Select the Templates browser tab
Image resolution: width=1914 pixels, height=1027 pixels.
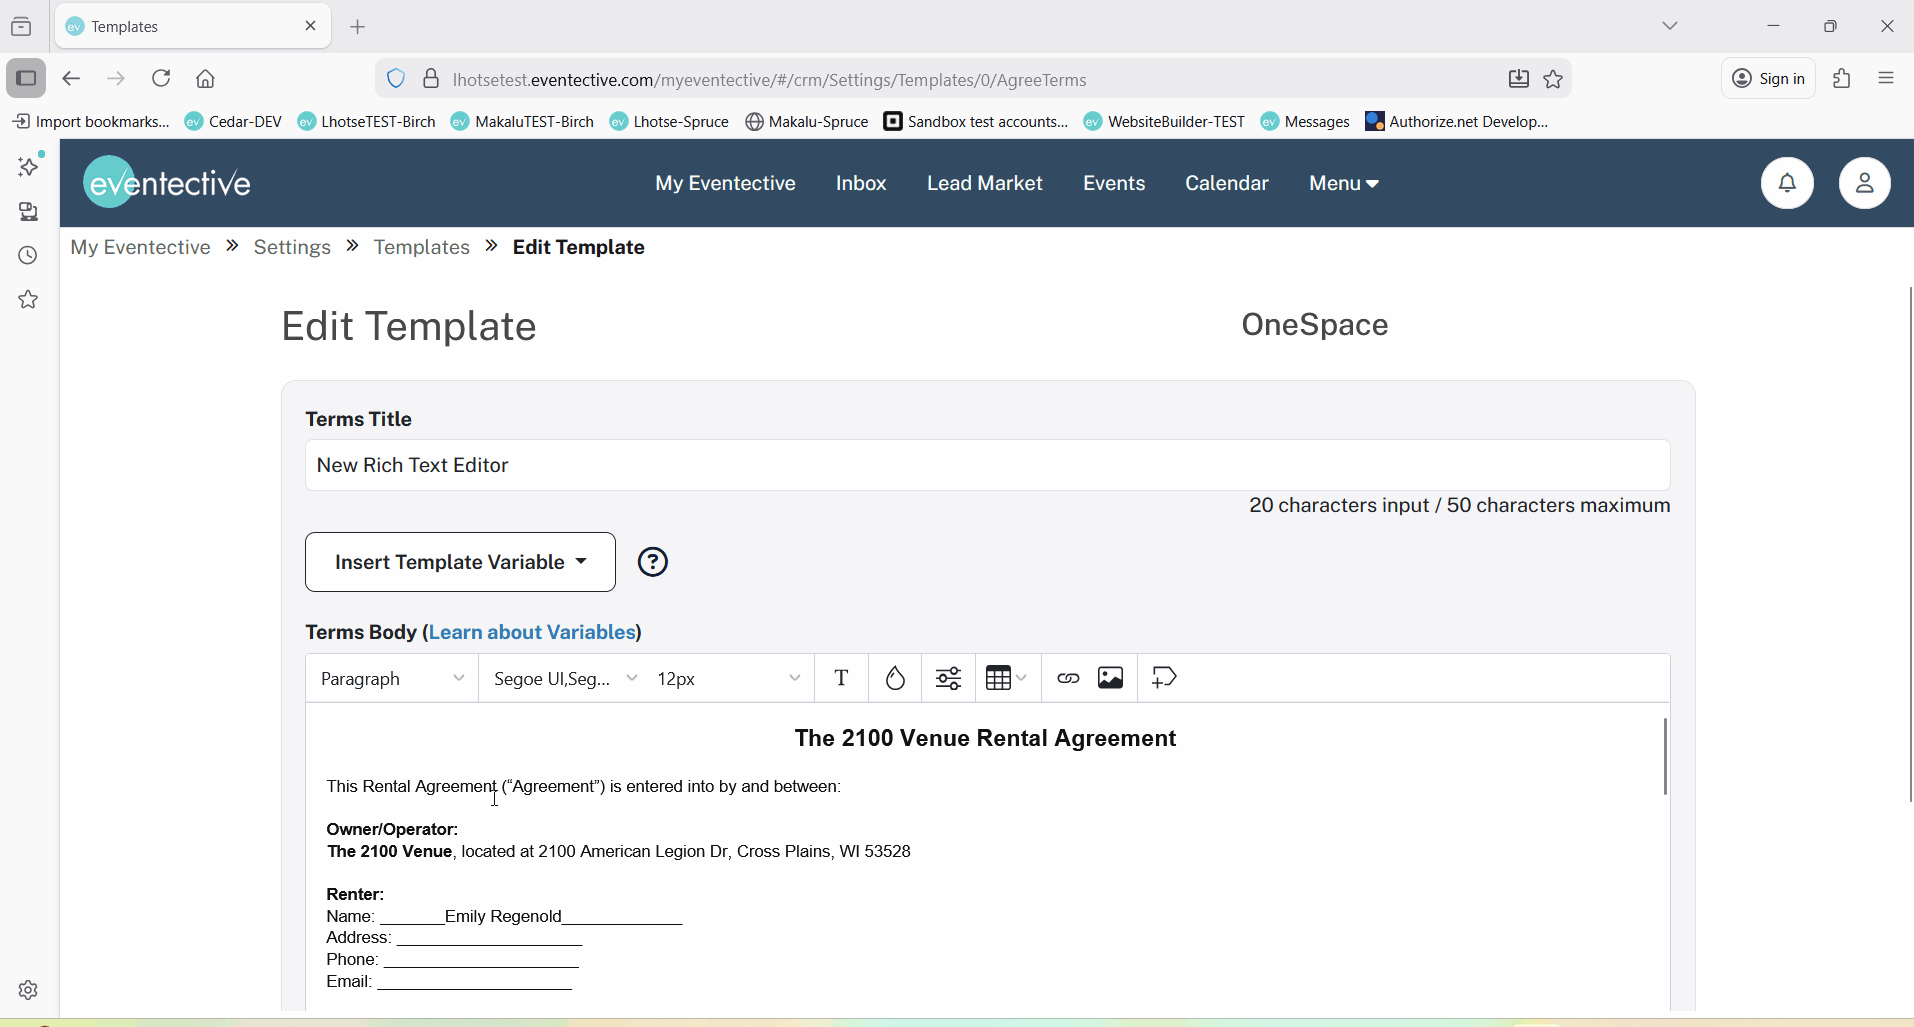[192, 27]
